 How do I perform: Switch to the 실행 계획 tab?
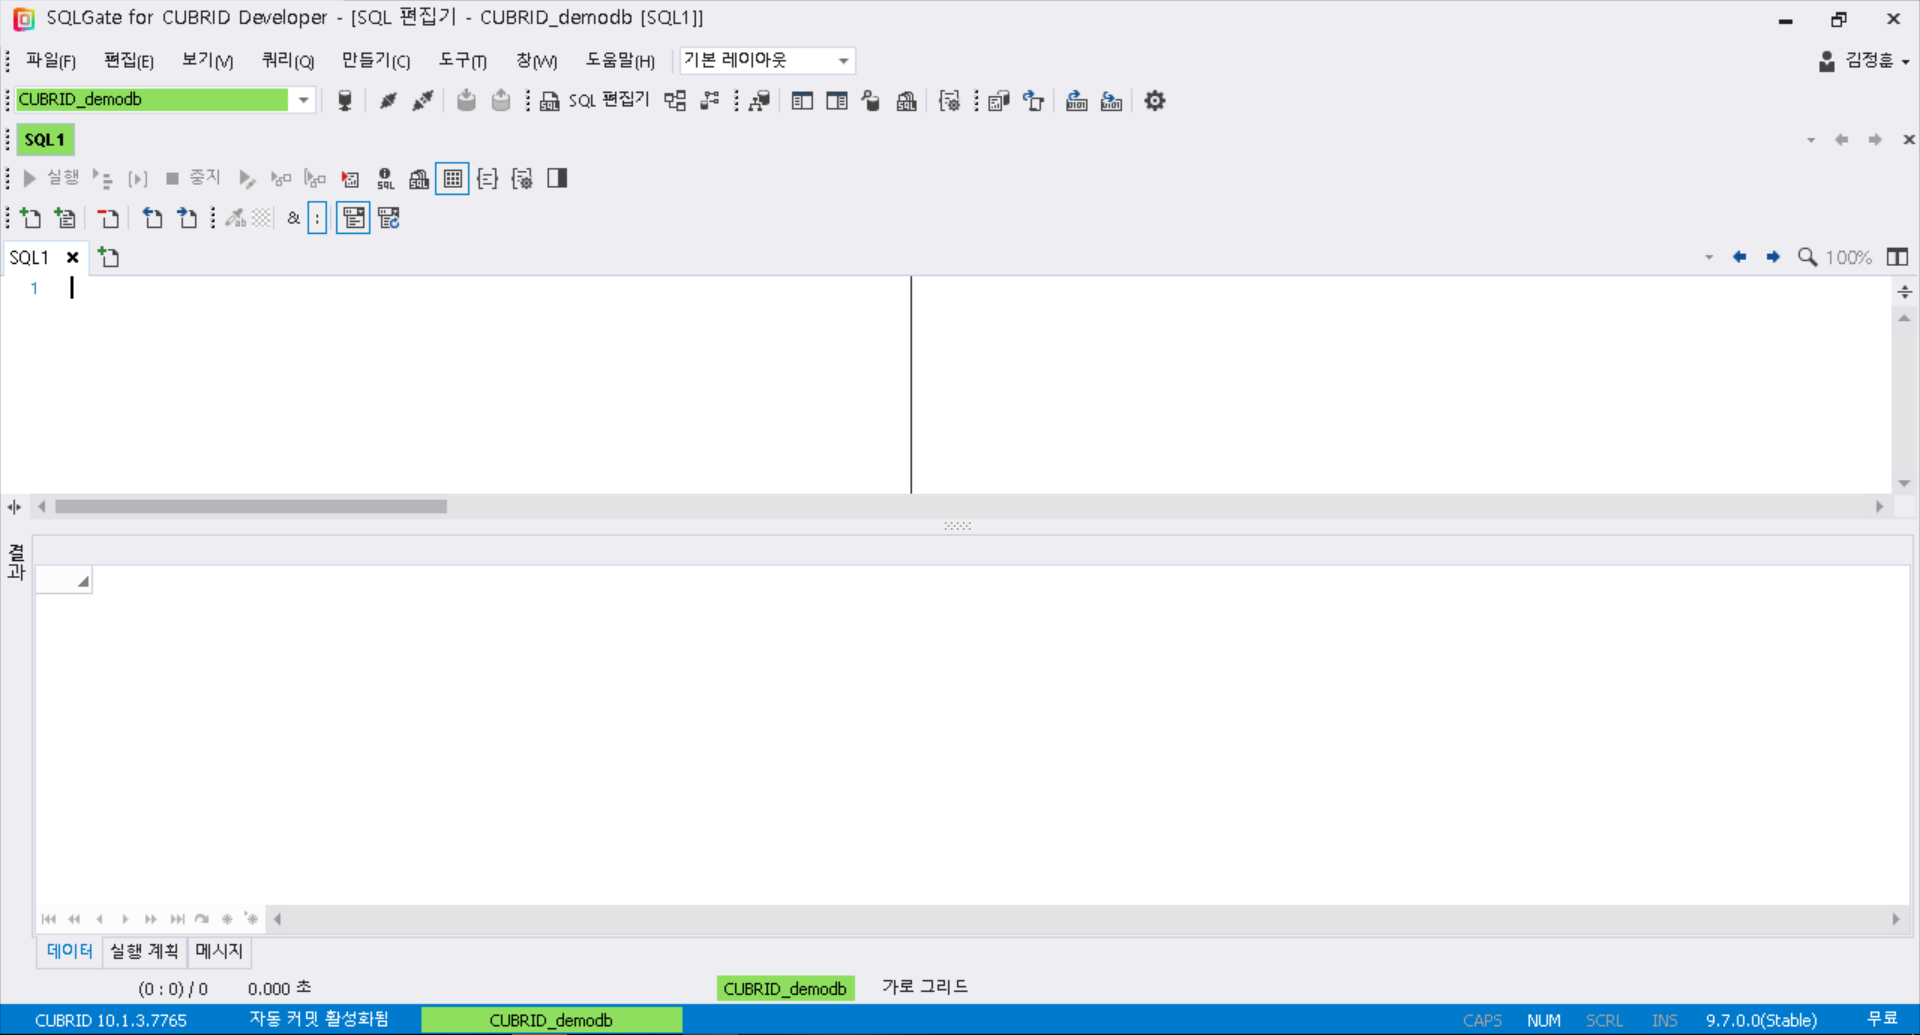pyautogui.click(x=144, y=951)
